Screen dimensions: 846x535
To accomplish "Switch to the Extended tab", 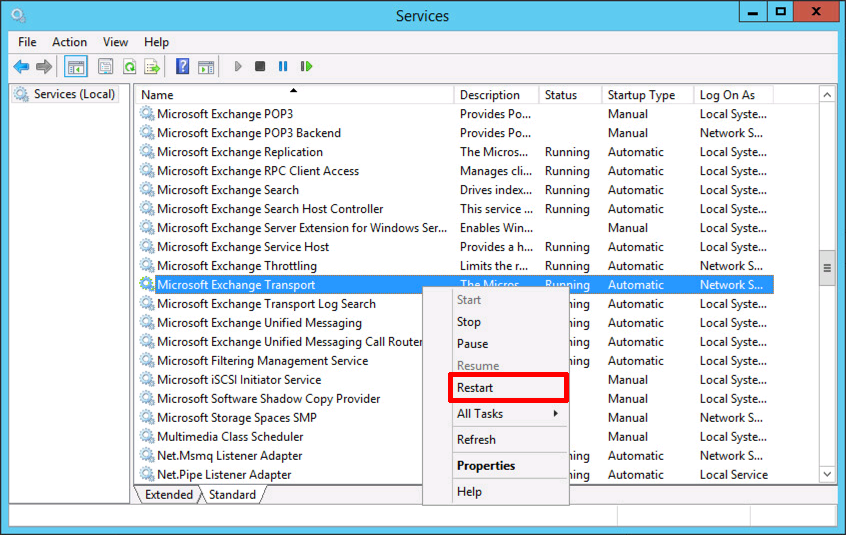I will pyautogui.click(x=168, y=495).
